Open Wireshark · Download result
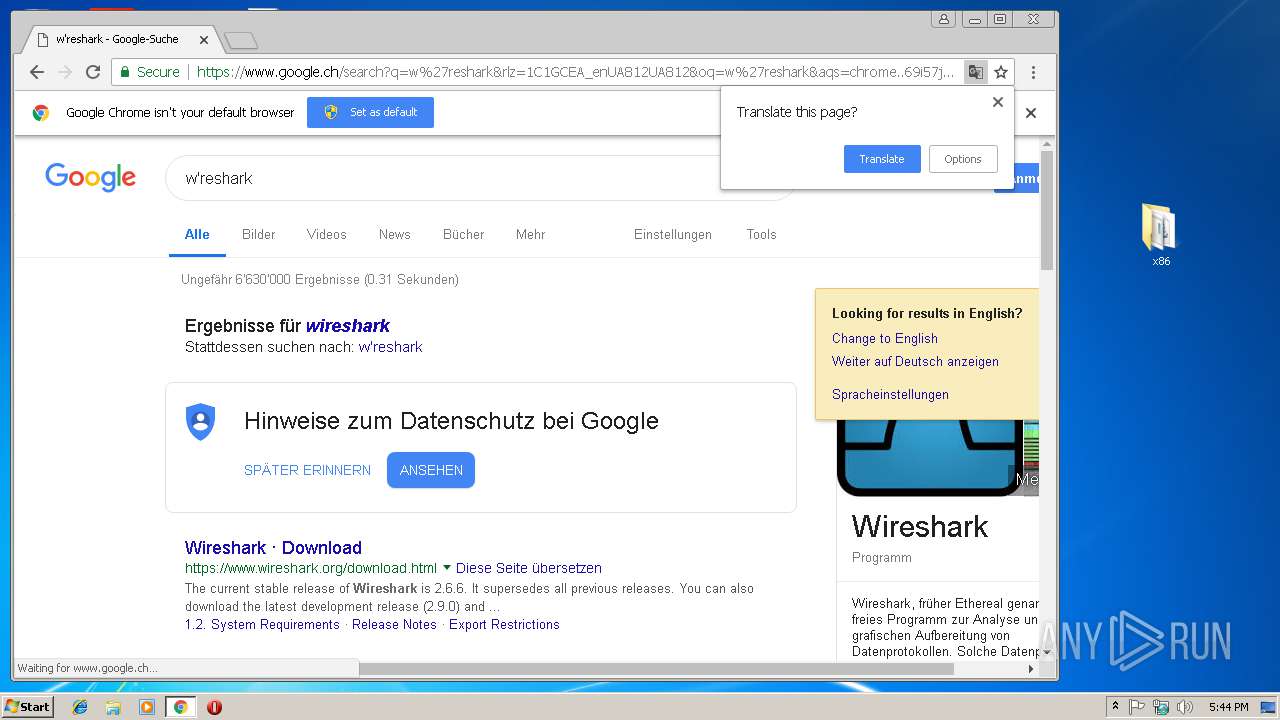Image resolution: width=1280 pixels, height=720 pixels. point(273,548)
